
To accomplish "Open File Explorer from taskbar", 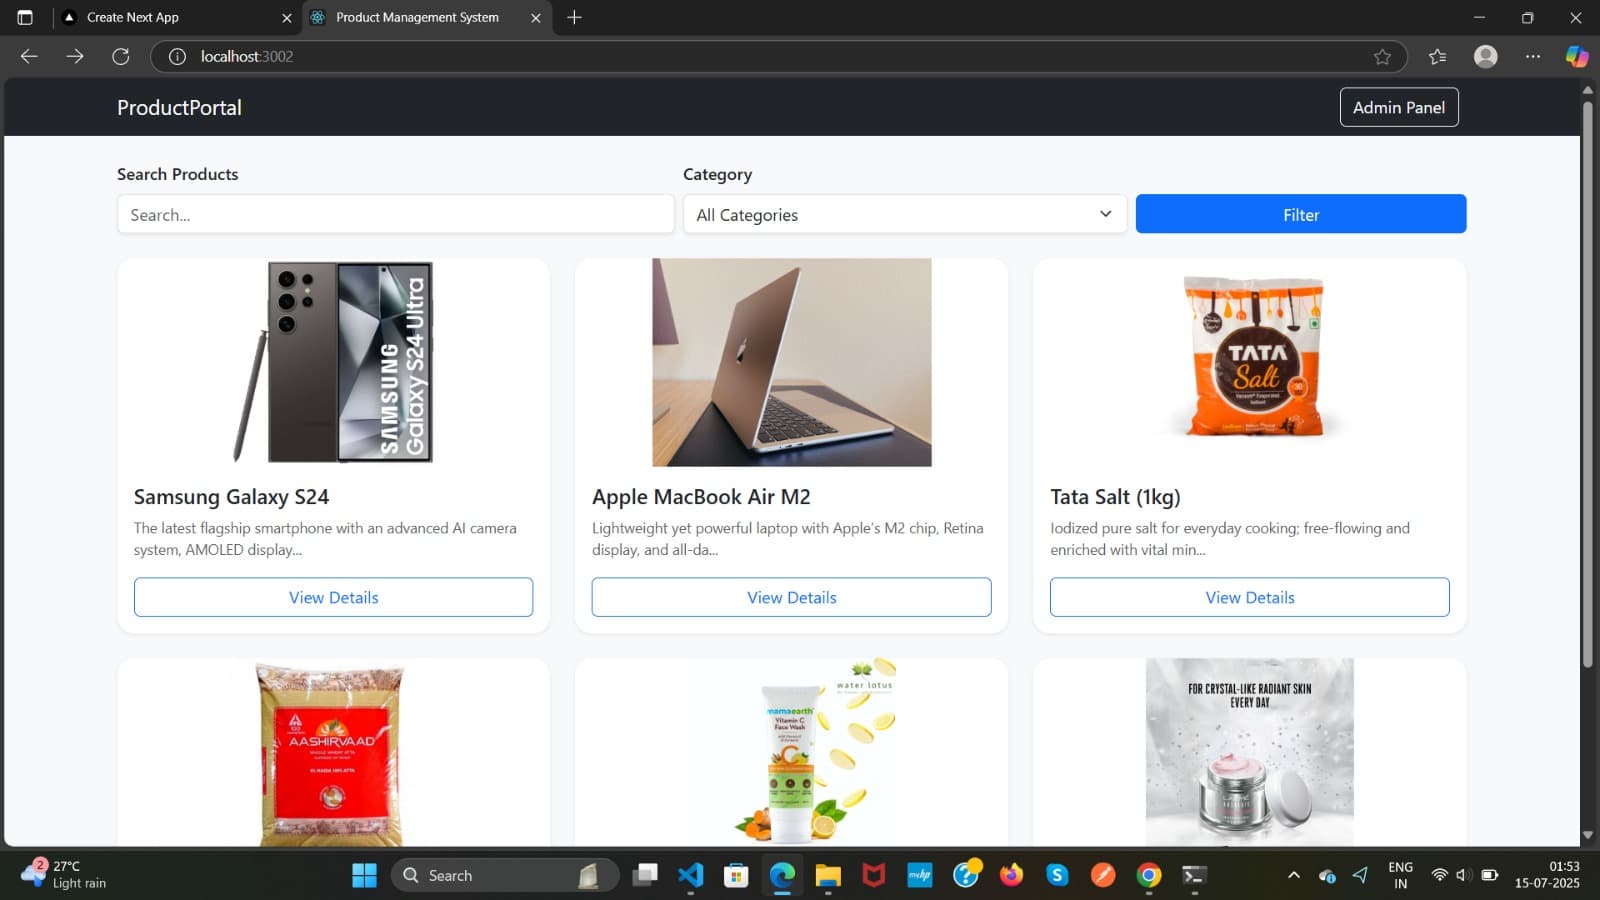I will click(x=828, y=875).
